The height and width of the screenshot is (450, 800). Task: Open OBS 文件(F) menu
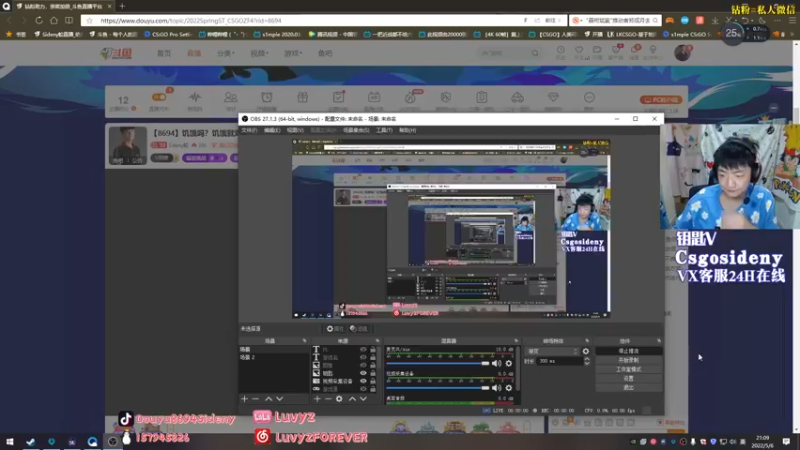tap(249, 130)
